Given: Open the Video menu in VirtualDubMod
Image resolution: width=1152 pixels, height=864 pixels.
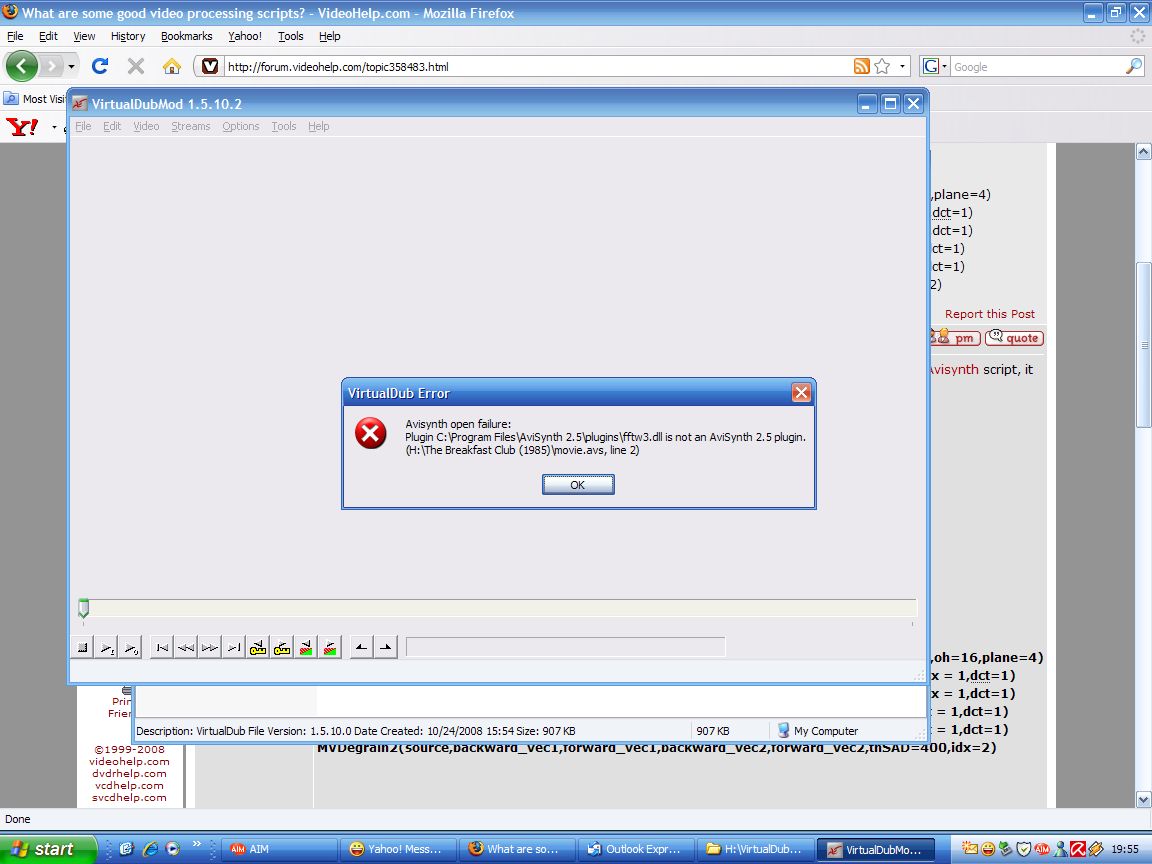Looking at the screenshot, I should pyautogui.click(x=146, y=126).
